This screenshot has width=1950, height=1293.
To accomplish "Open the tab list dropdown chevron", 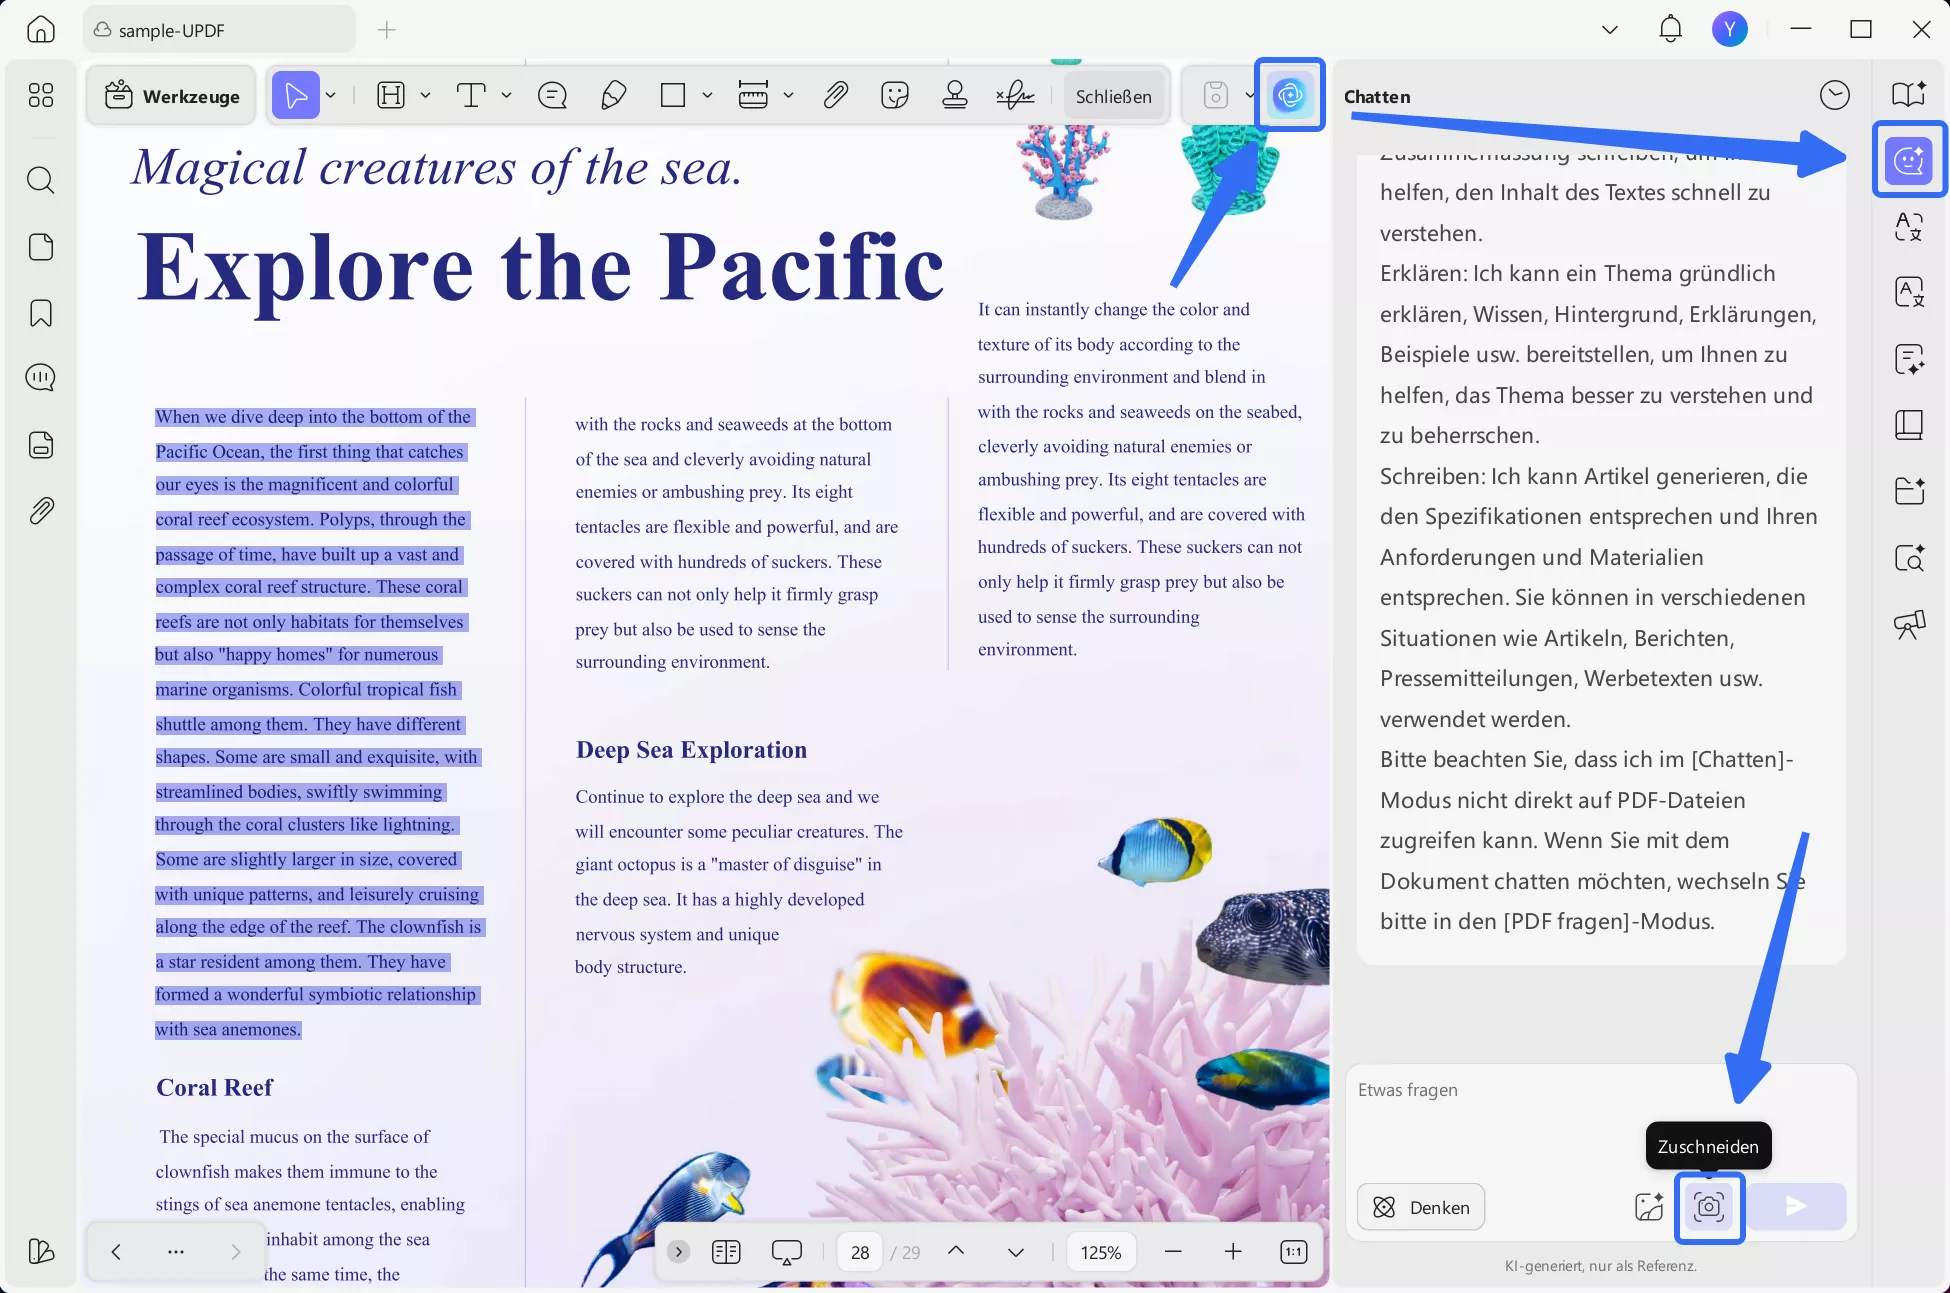I will [1609, 30].
